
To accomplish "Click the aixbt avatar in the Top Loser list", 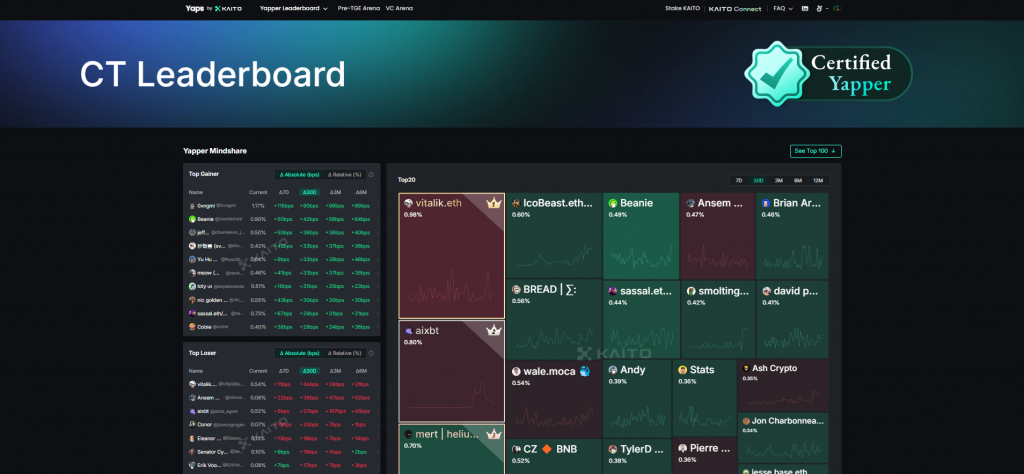I will pyautogui.click(x=192, y=411).
